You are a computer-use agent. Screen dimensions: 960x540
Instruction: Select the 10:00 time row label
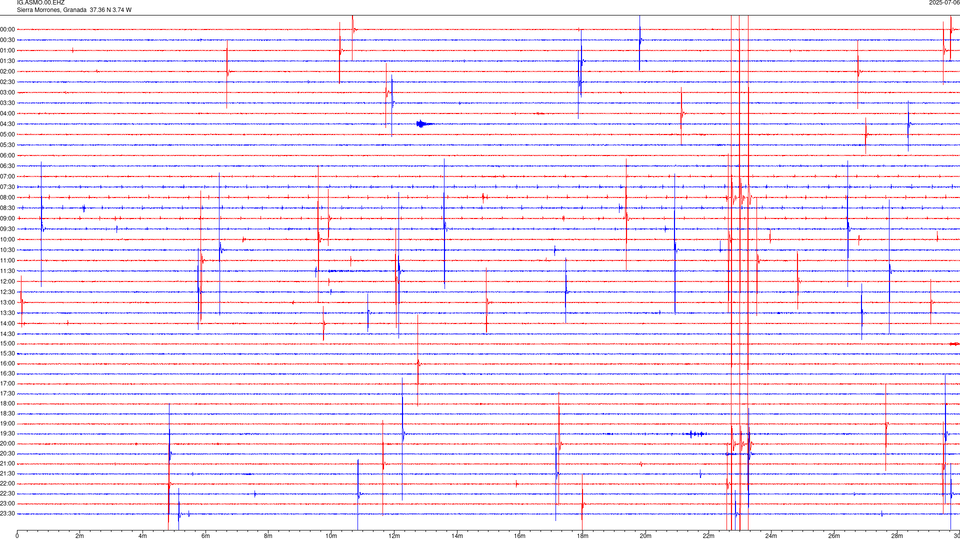(8, 239)
